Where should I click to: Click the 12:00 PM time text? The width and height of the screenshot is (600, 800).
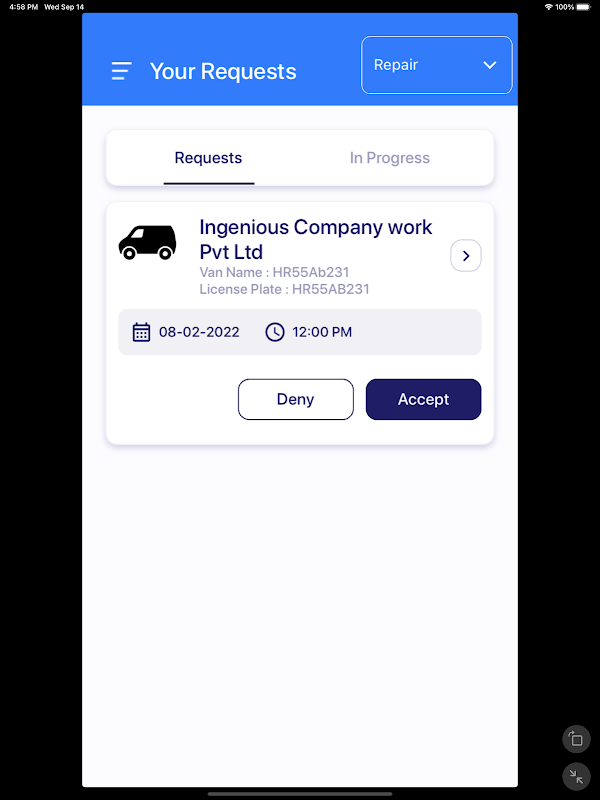(322, 332)
